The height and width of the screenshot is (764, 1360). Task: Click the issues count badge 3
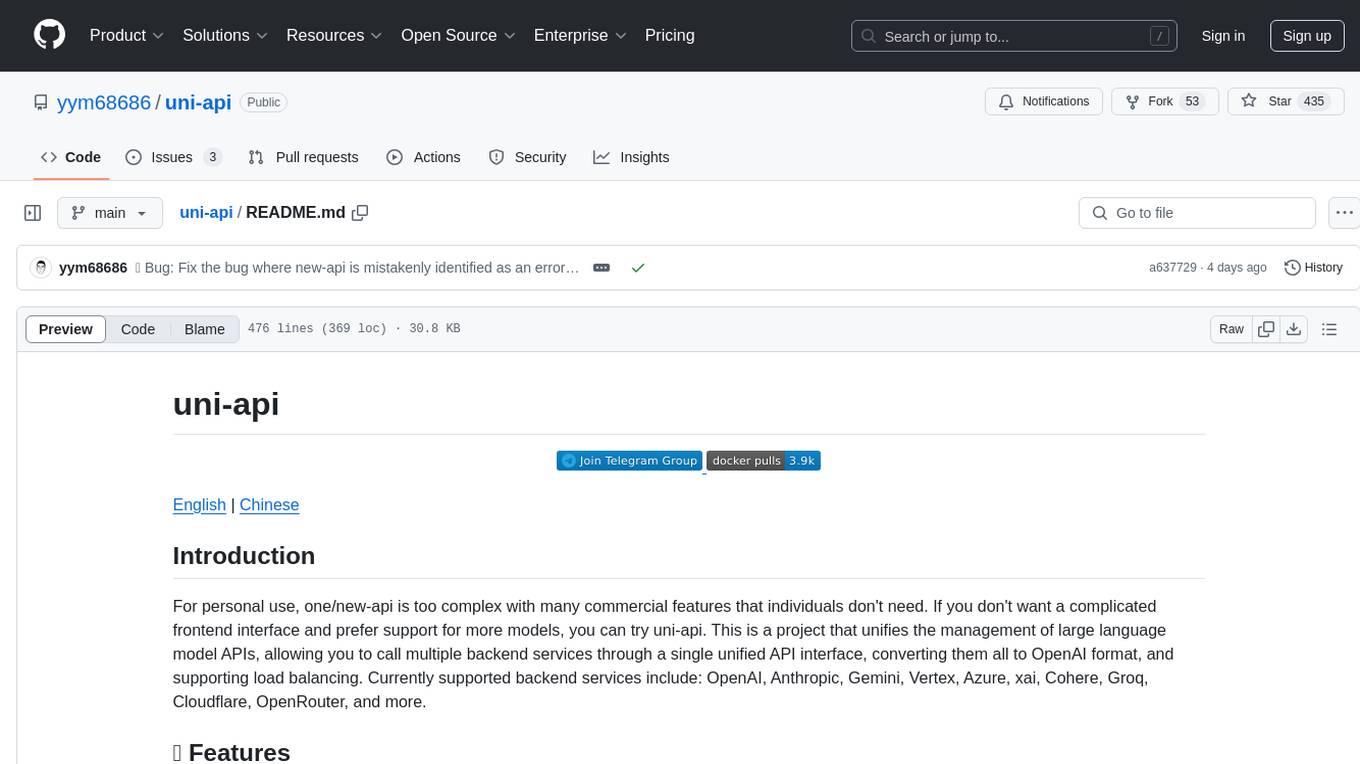[x=212, y=157]
